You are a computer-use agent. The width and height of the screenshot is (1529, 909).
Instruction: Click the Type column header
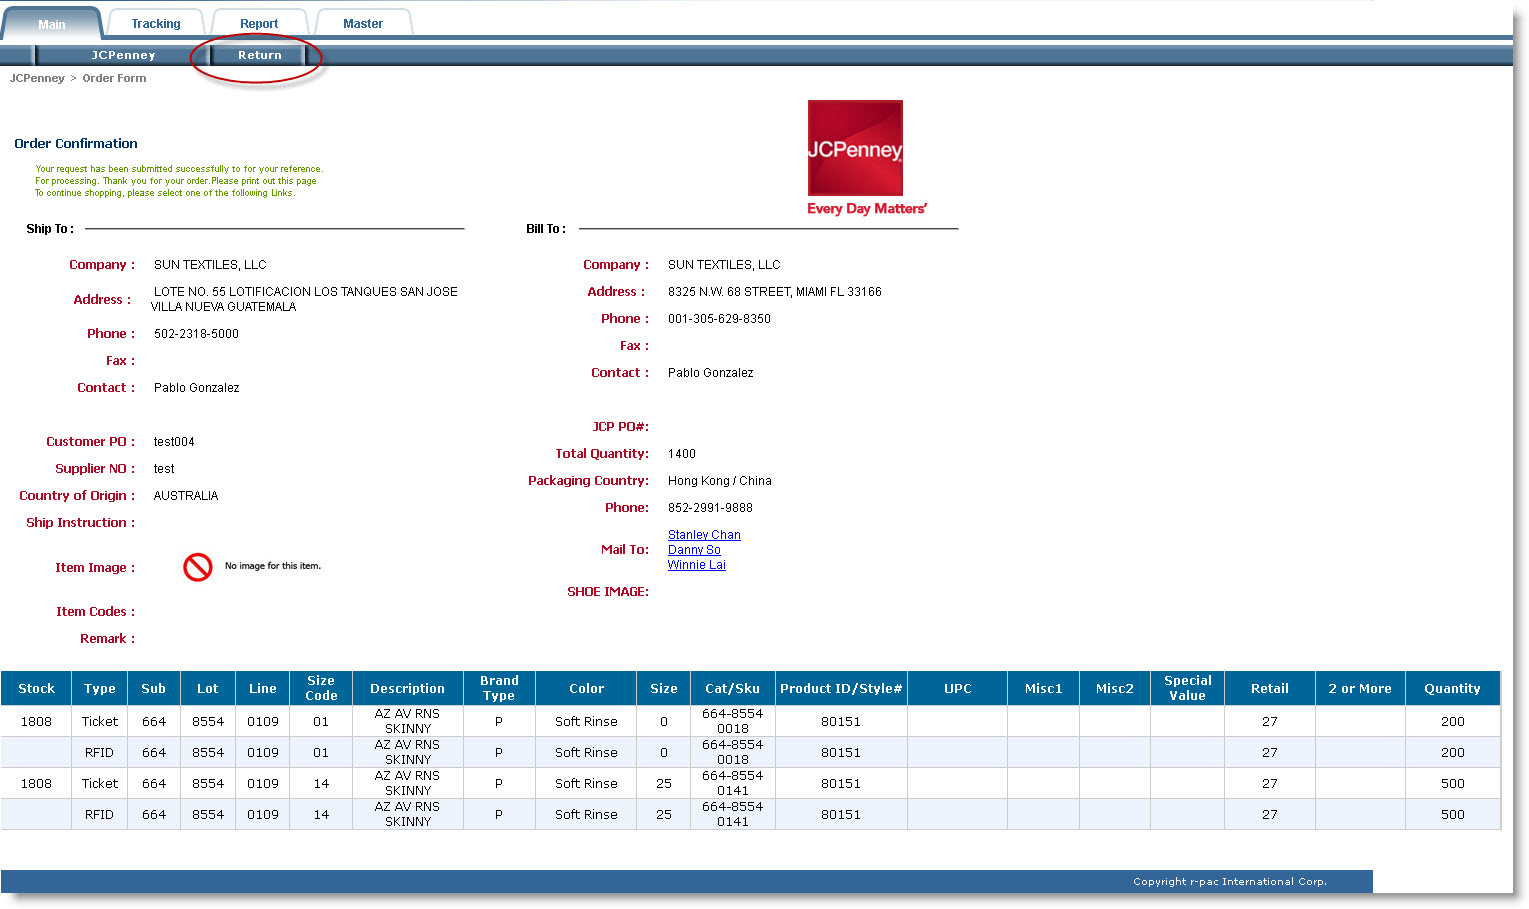pyautogui.click(x=100, y=688)
